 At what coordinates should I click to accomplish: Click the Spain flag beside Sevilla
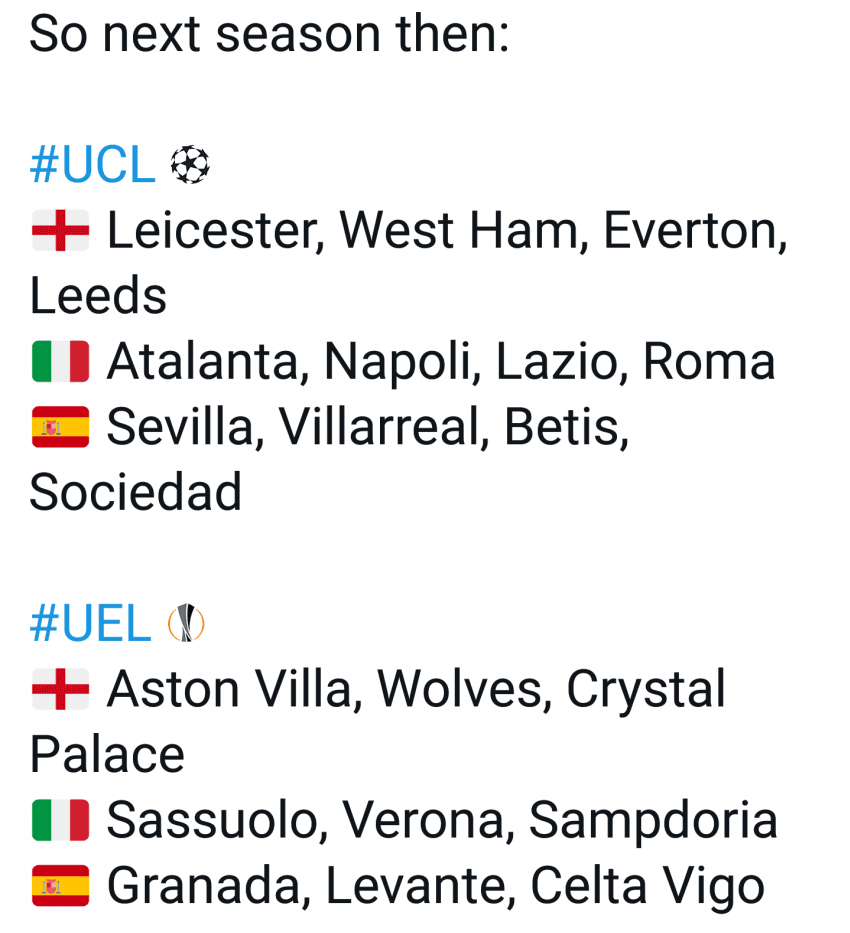click(x=61, y=427)
